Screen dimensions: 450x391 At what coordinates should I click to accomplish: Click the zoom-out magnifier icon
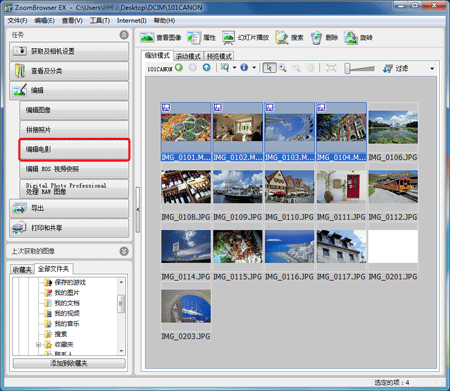pyautogui.click(x=296, y=68)
